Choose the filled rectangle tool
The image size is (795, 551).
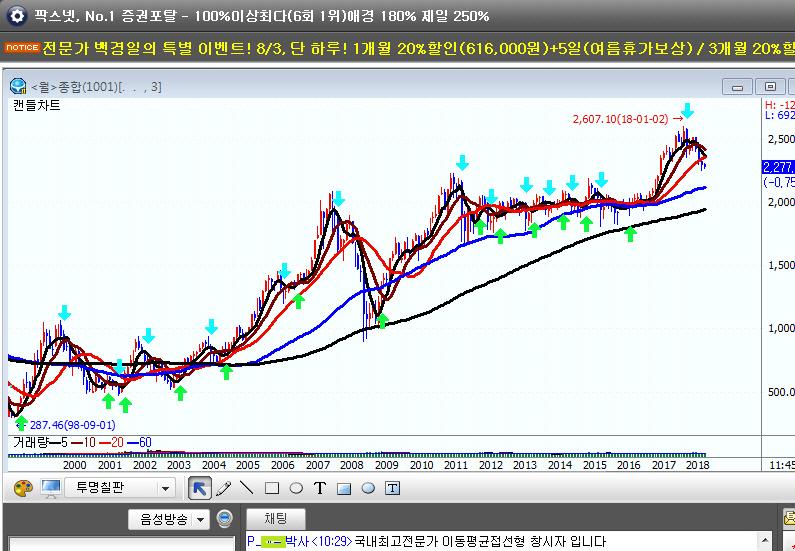pos(344,488)
